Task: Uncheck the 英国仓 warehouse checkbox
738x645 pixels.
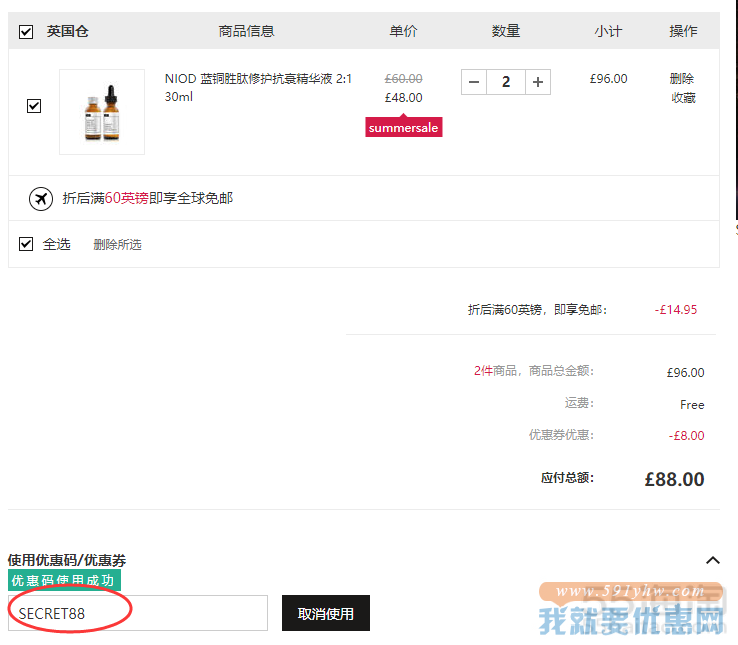Action: click(26, 32)
